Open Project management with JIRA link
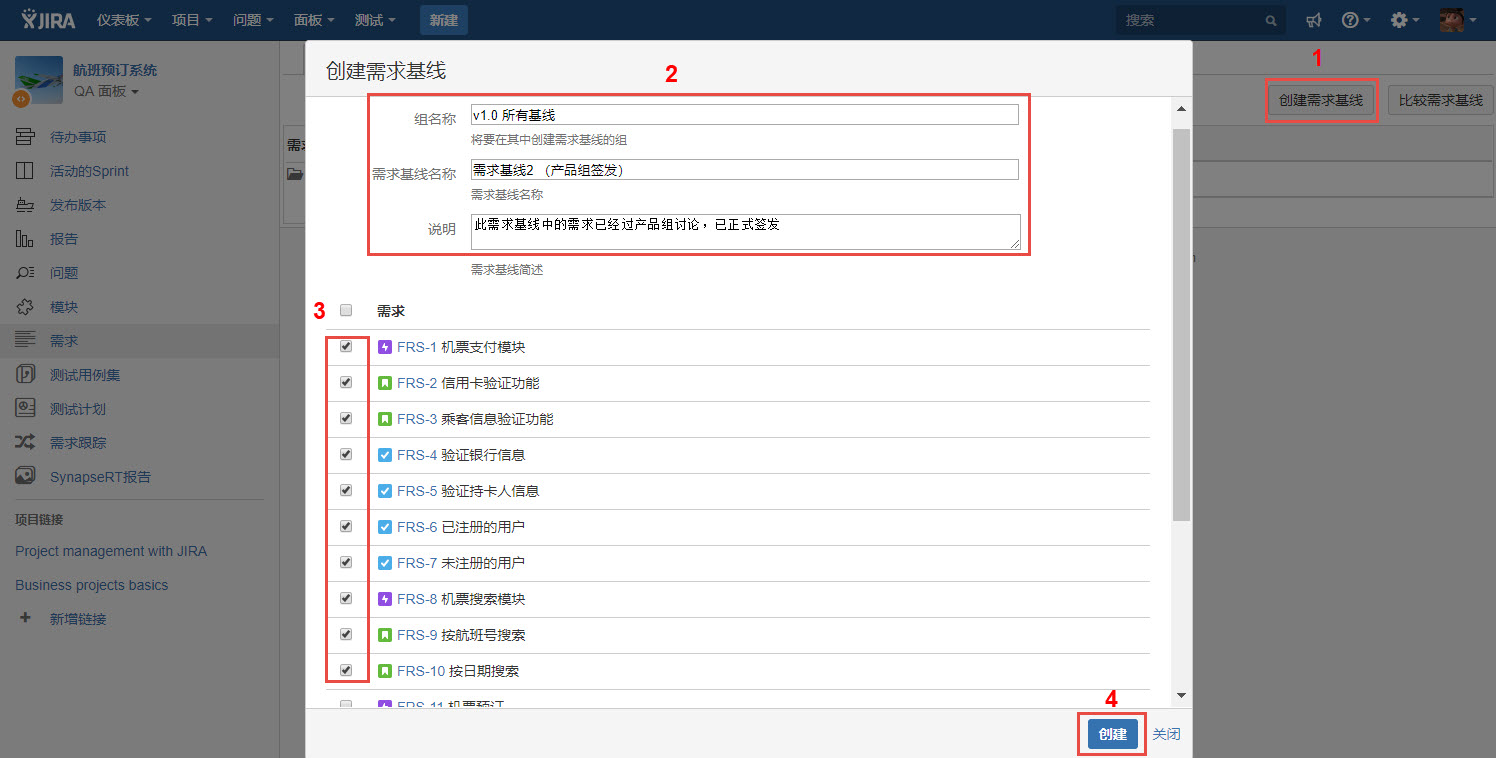The image size is (1496, 758). pos(111,551)
